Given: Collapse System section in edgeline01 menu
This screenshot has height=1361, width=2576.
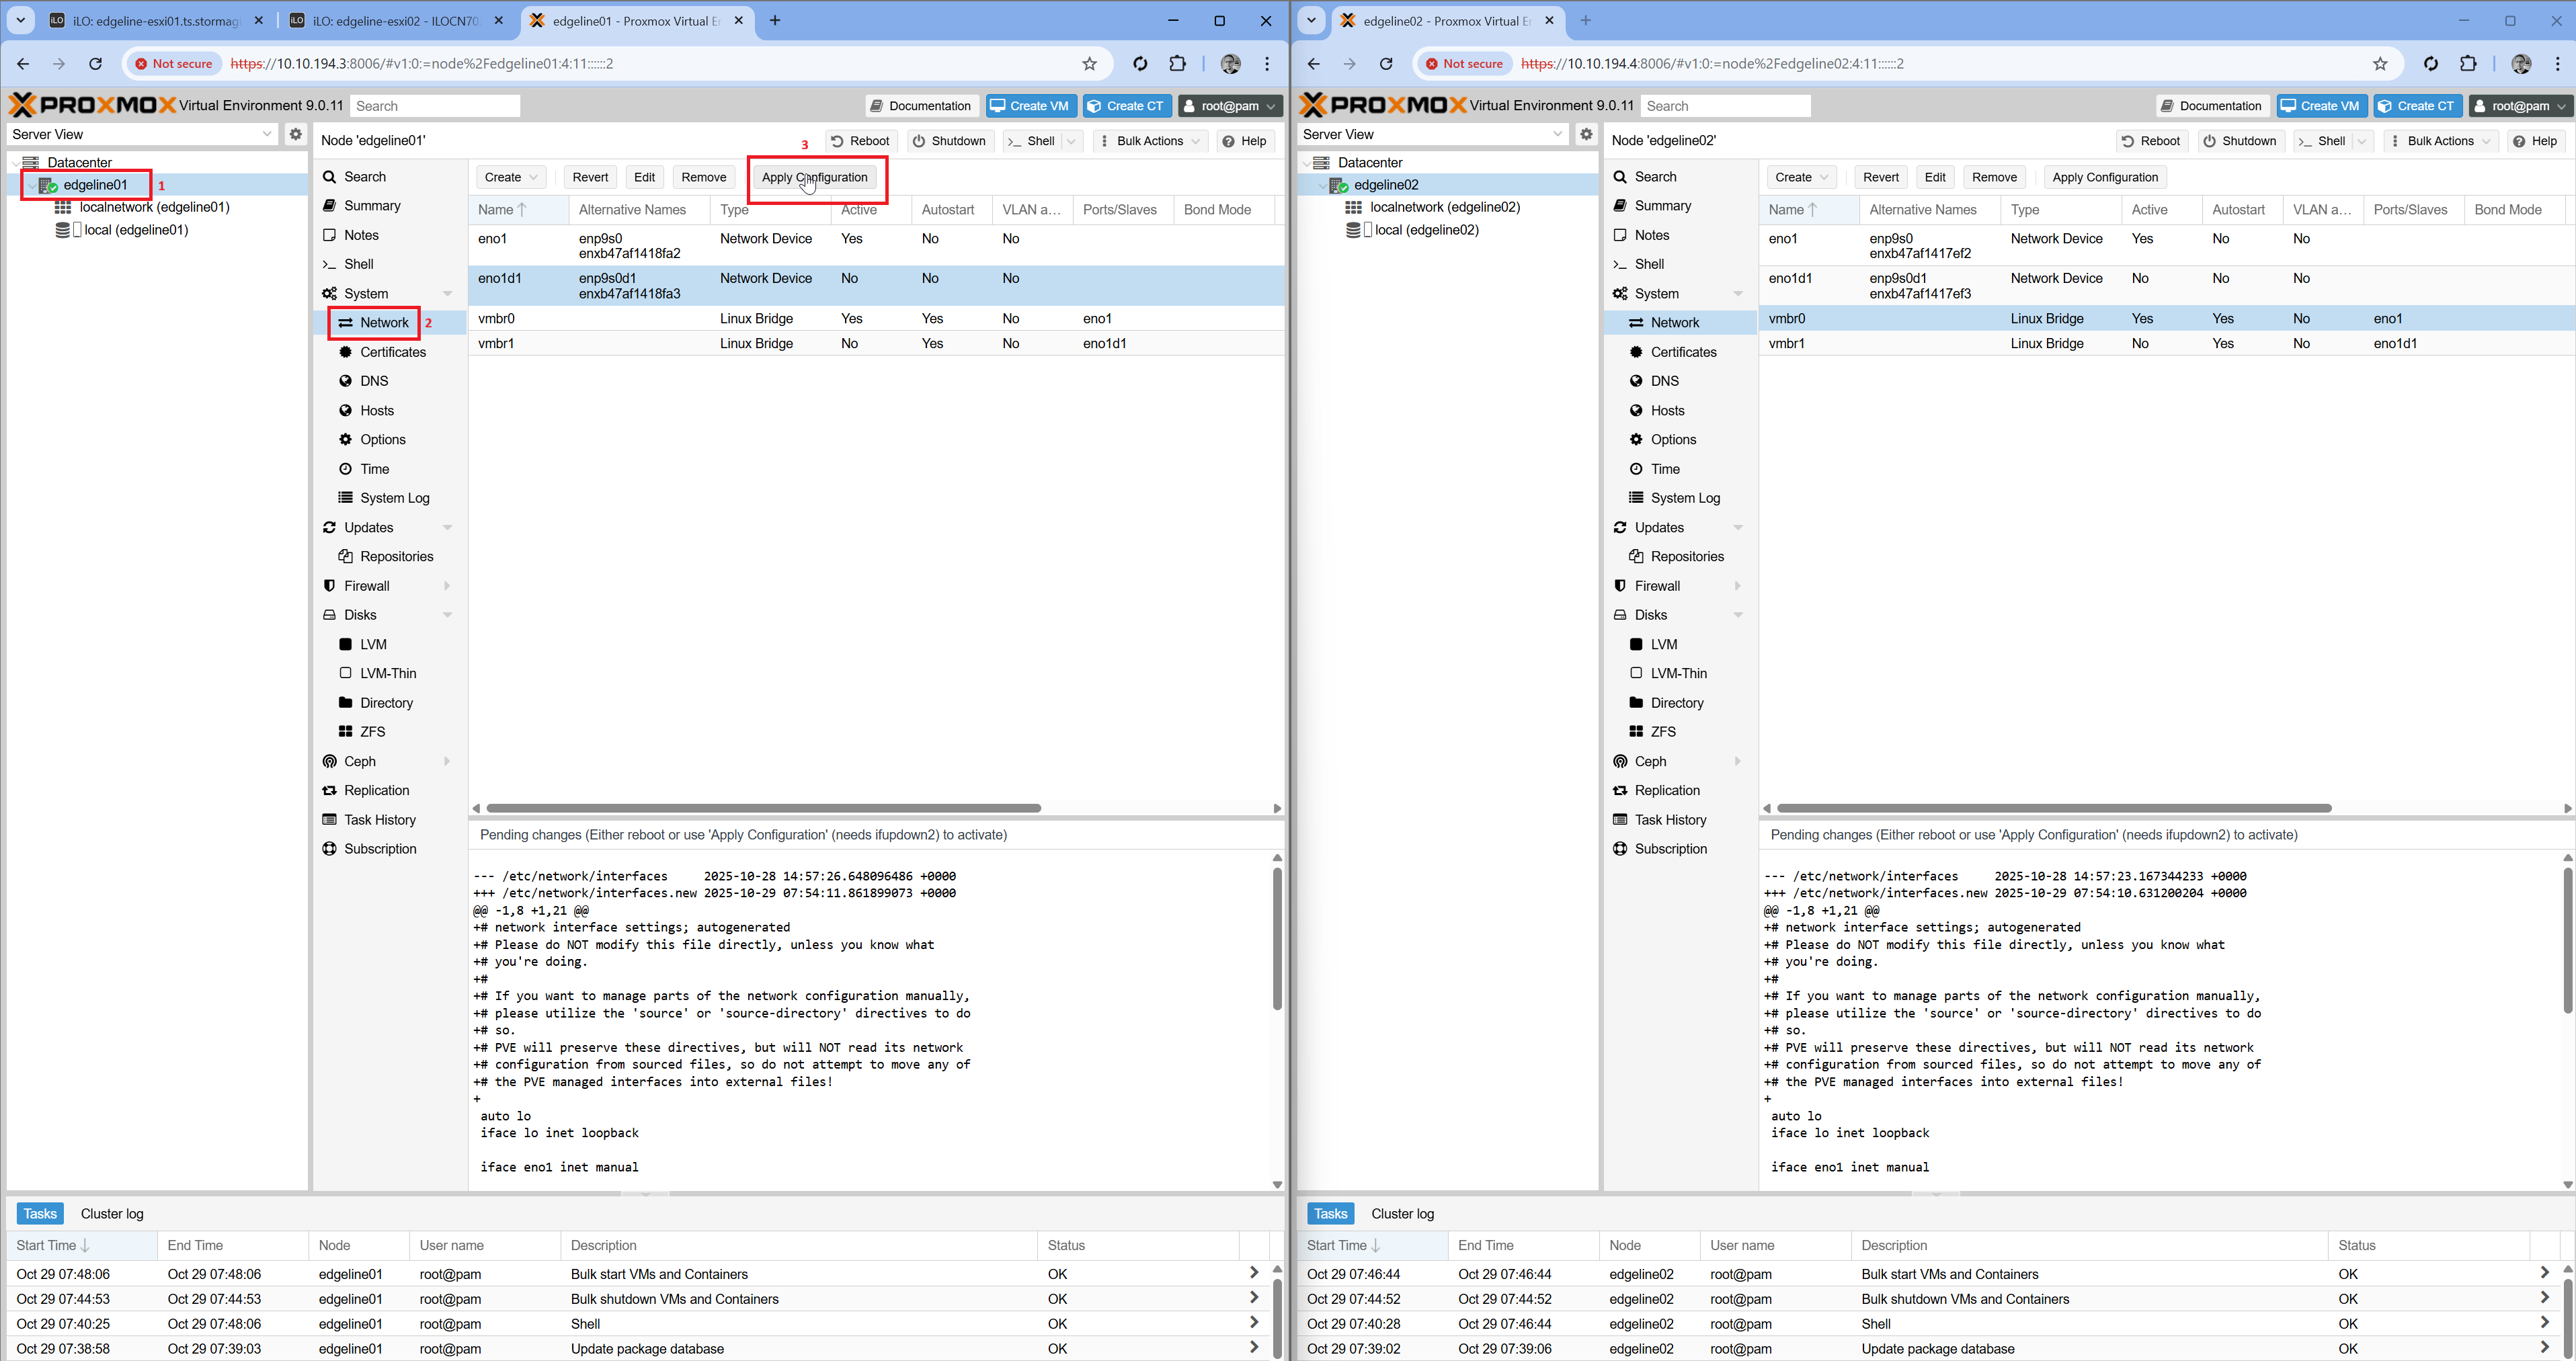Looking at the screenshot, I should click(x=447, y=294).
